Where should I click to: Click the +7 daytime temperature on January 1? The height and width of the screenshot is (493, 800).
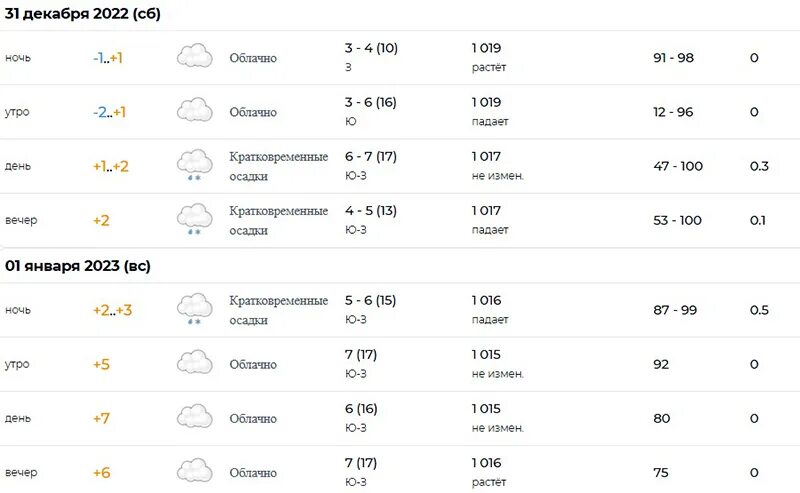tap(101, 418)
